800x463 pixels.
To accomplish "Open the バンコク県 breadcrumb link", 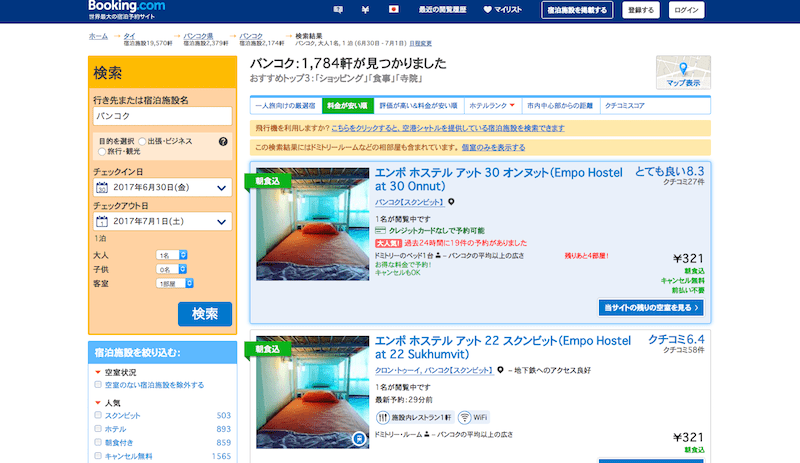I will (198, 36).
